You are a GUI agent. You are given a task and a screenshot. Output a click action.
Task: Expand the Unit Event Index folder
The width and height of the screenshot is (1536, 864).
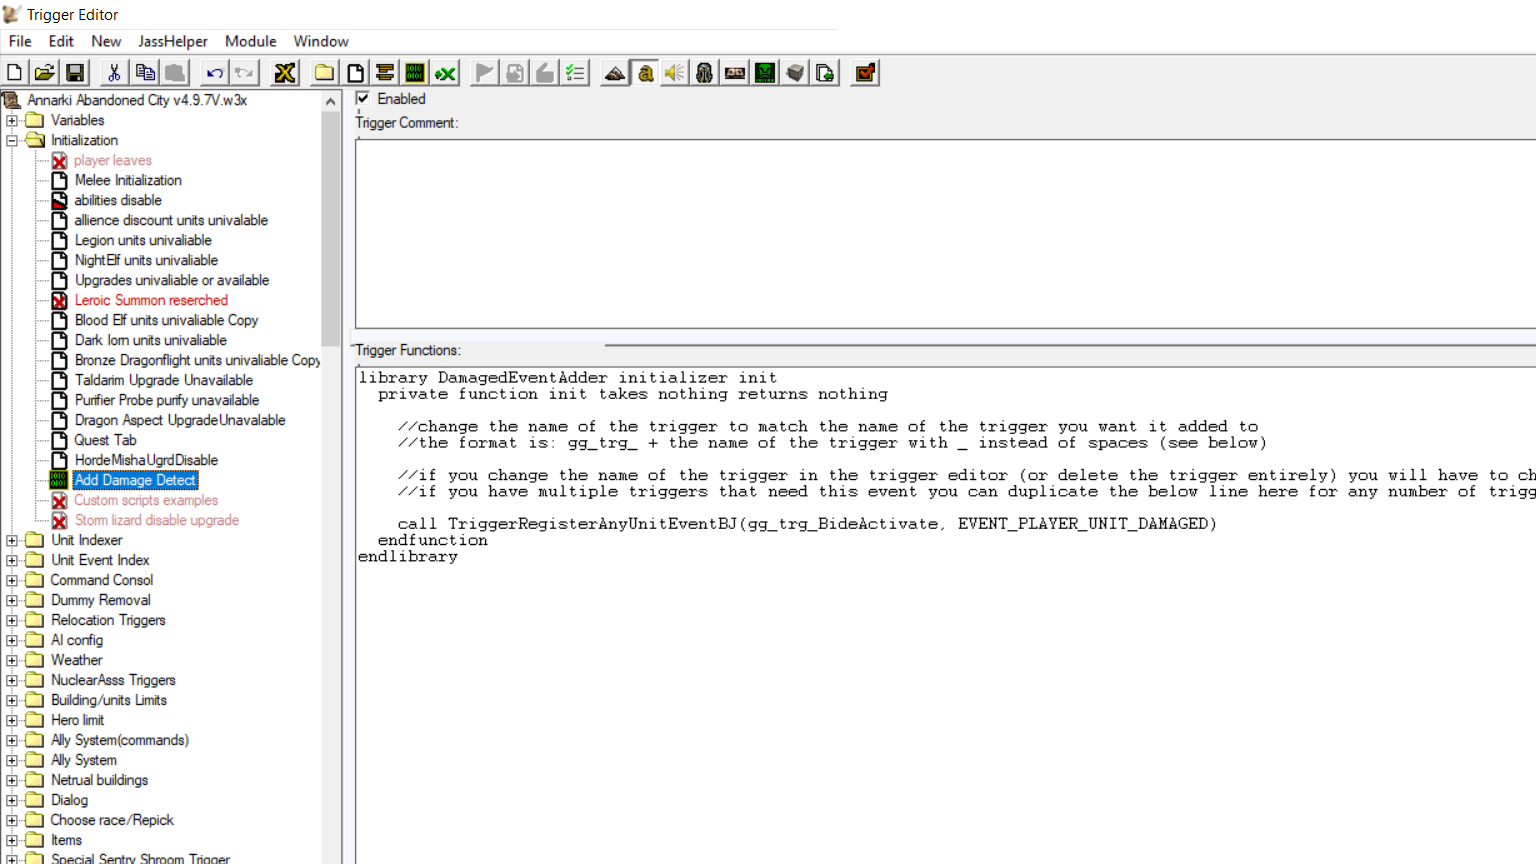(12, 560)
